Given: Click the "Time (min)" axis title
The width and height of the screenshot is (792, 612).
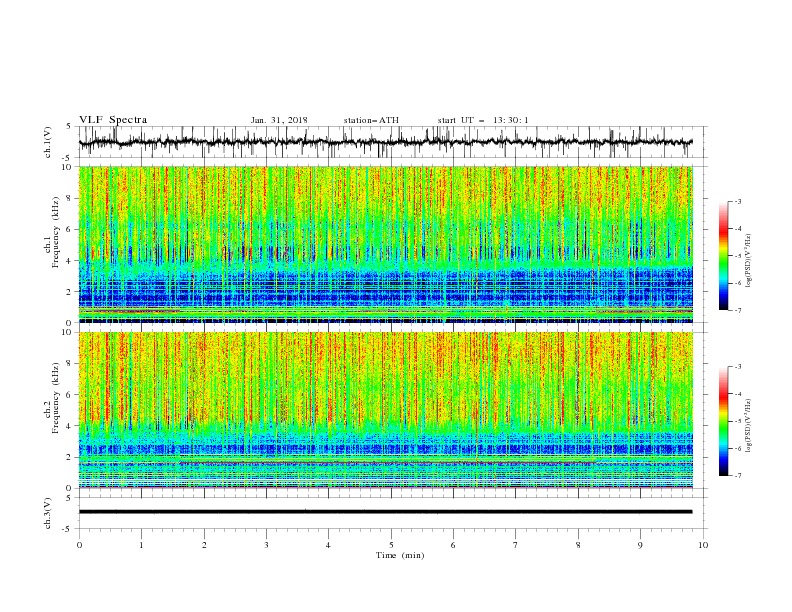Looking at the screenshot, I should (400, 555).
